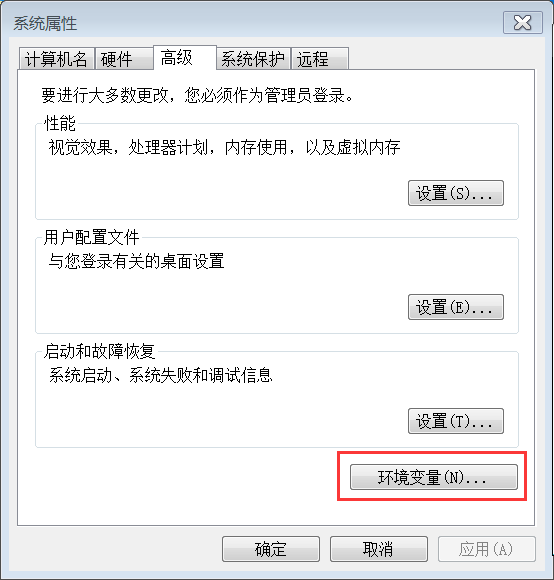Image resolution: width=554 pixels, height=580 pixels.
Task: Click the greyed-out 应用(A) button
Action: coord(487,549)
